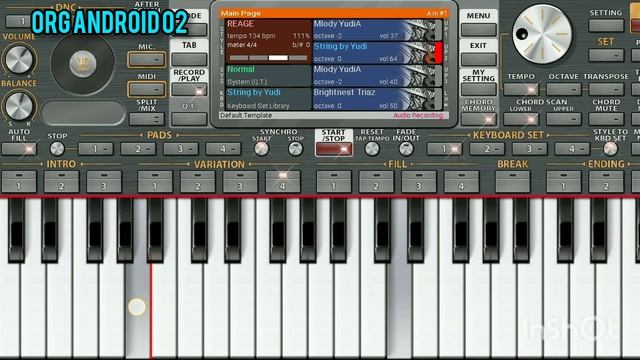Open MY SETTING button
Viewport: 640px width, 360px height.
click(478, 89)
